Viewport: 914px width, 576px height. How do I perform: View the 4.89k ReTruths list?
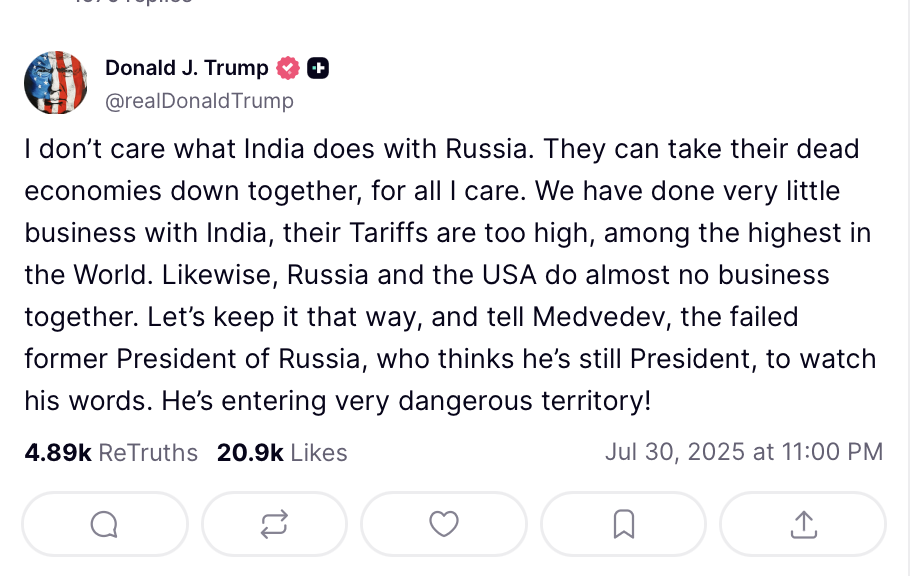(111, 452)
